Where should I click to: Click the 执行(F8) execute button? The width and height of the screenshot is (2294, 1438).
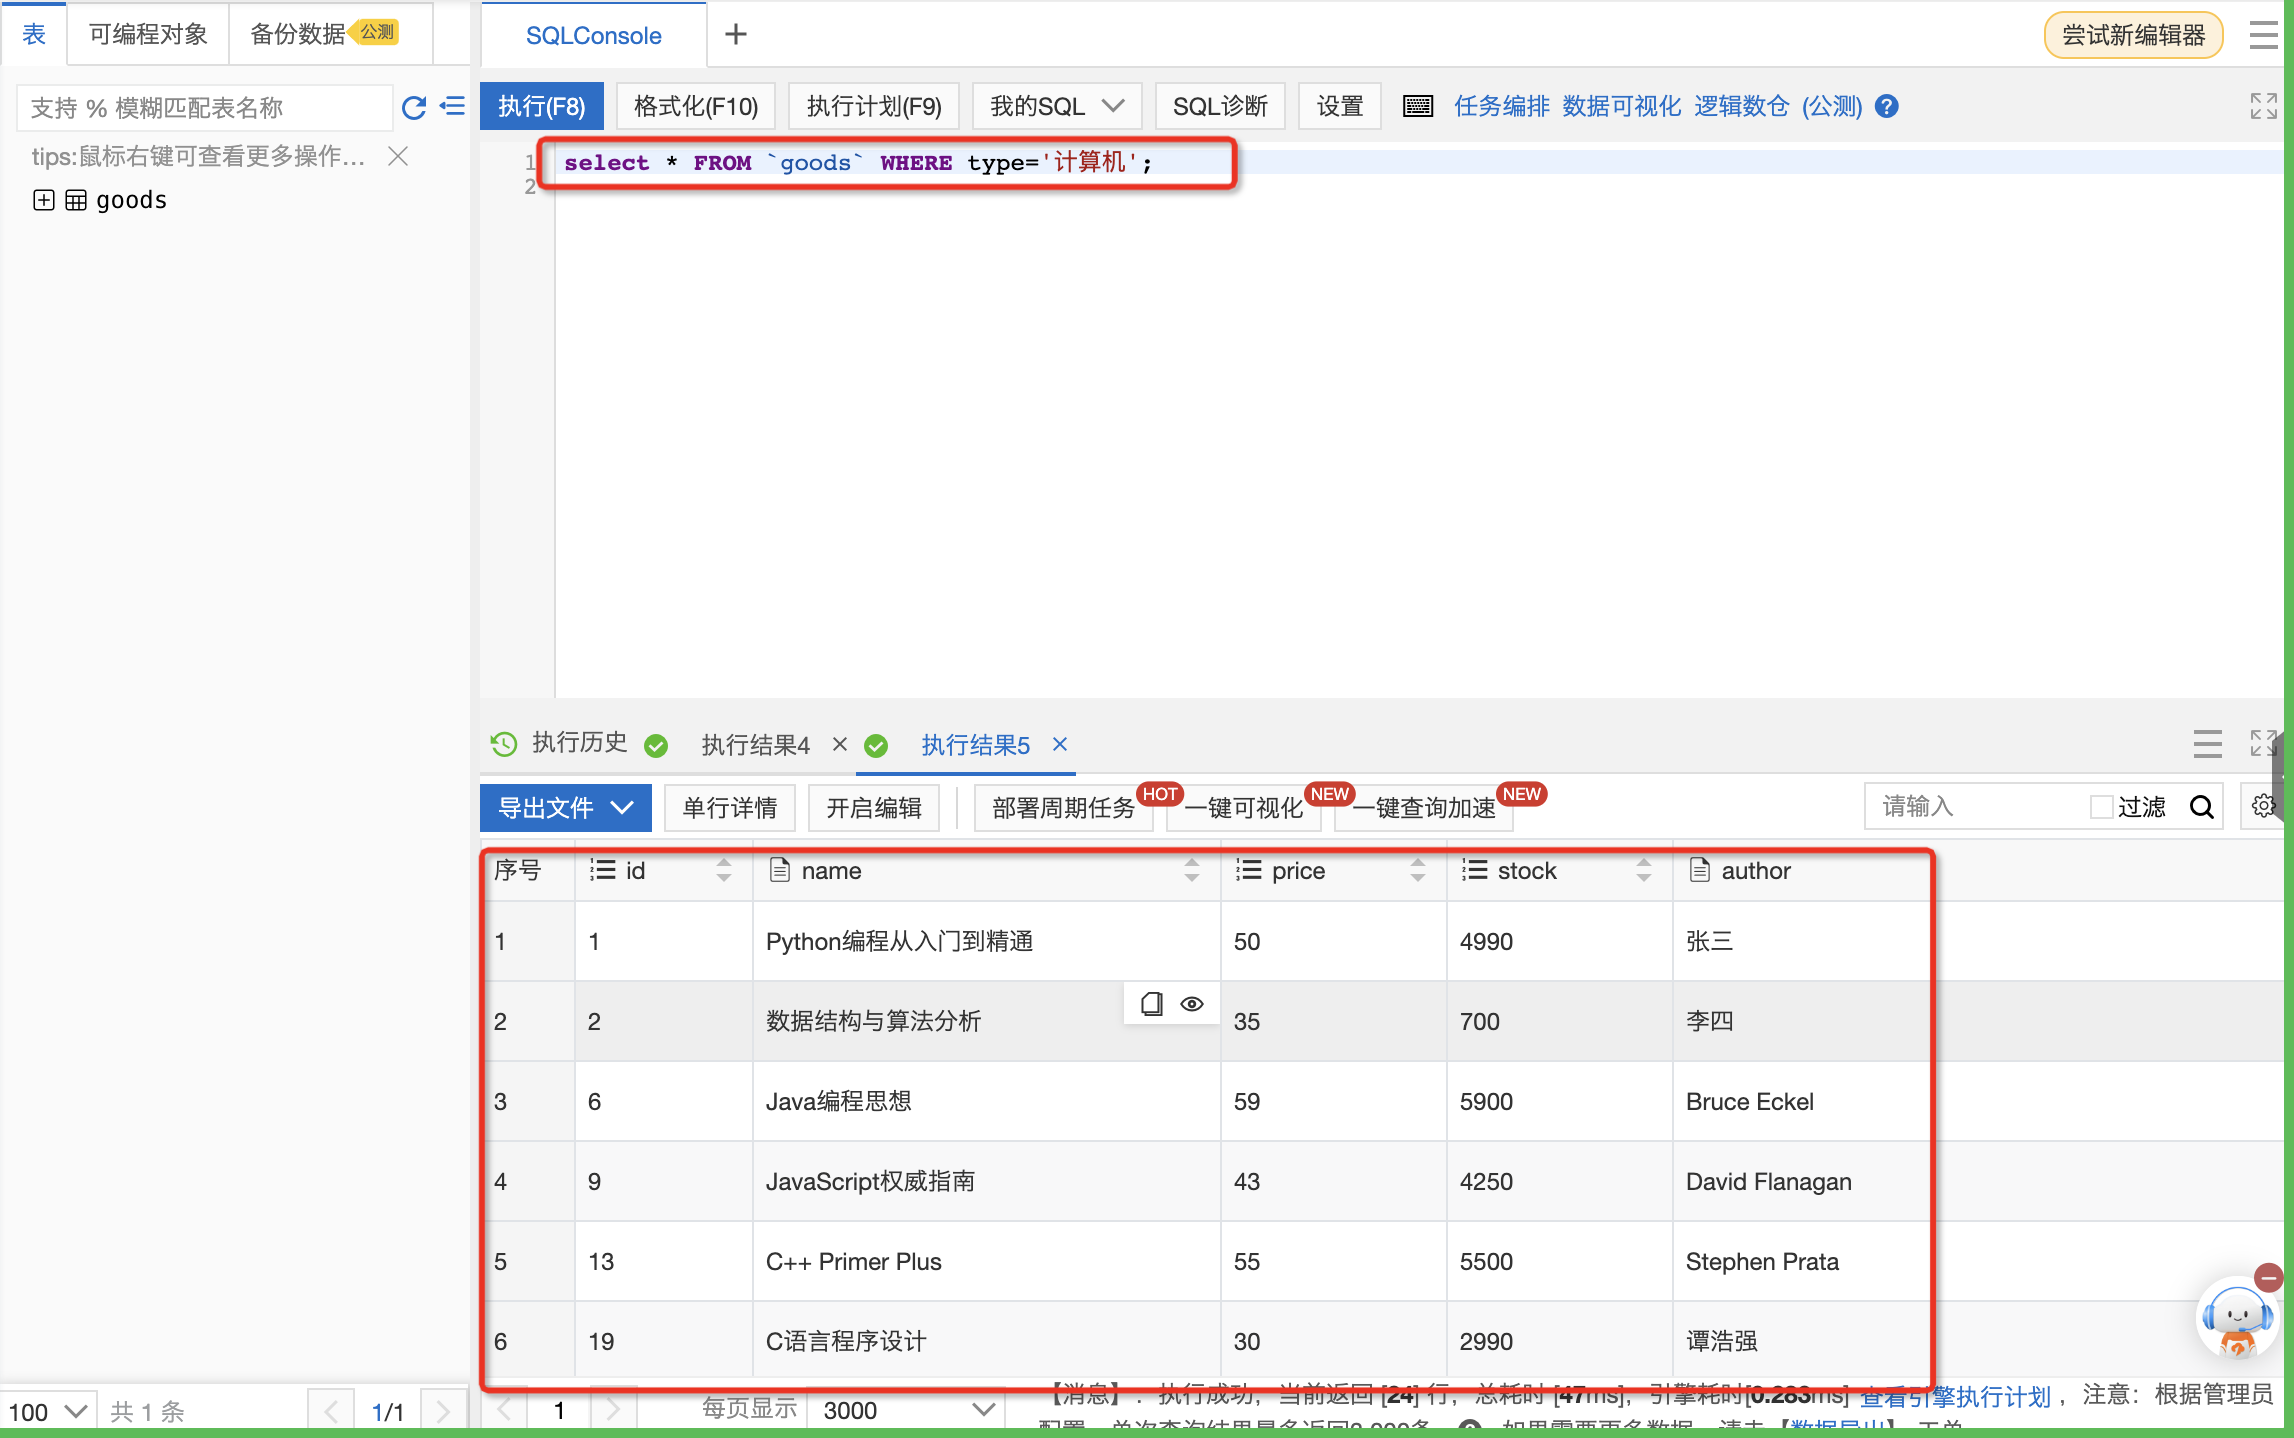(x=542, y=106)
